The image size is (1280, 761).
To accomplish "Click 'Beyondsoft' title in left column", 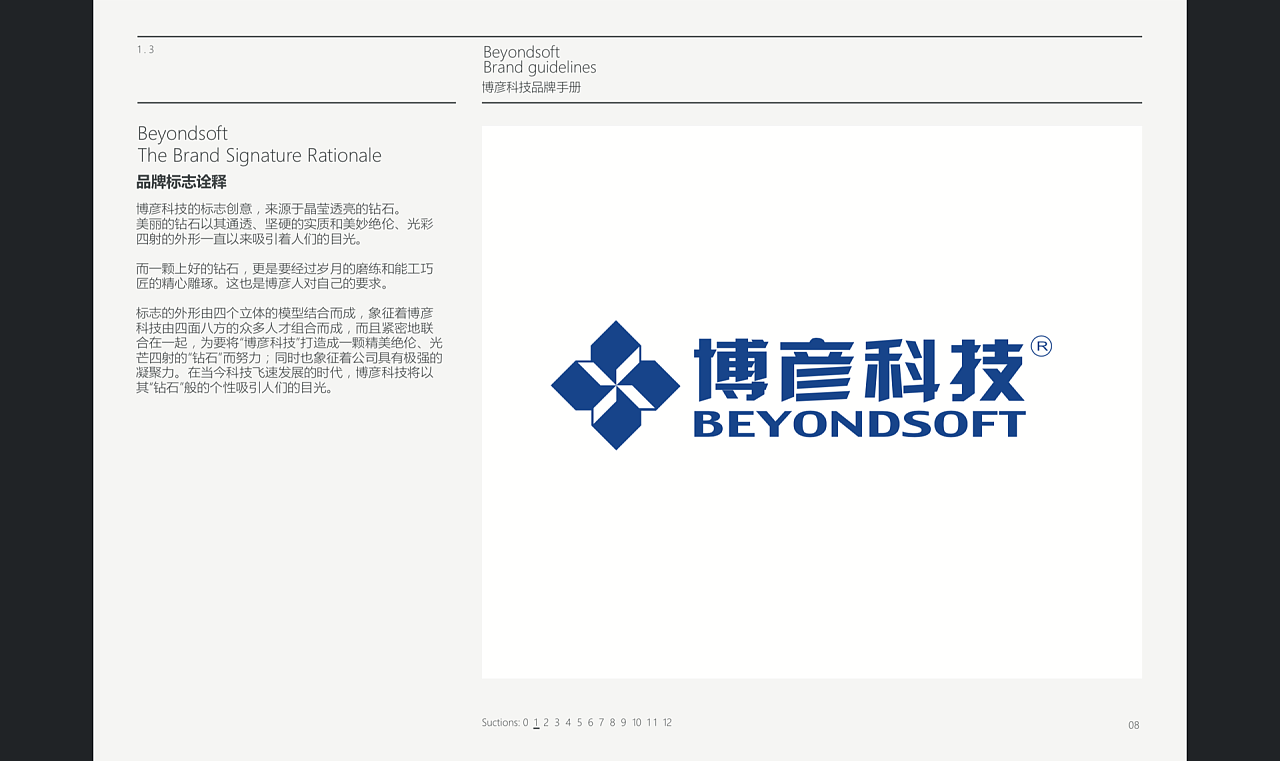I will (182, 133).
